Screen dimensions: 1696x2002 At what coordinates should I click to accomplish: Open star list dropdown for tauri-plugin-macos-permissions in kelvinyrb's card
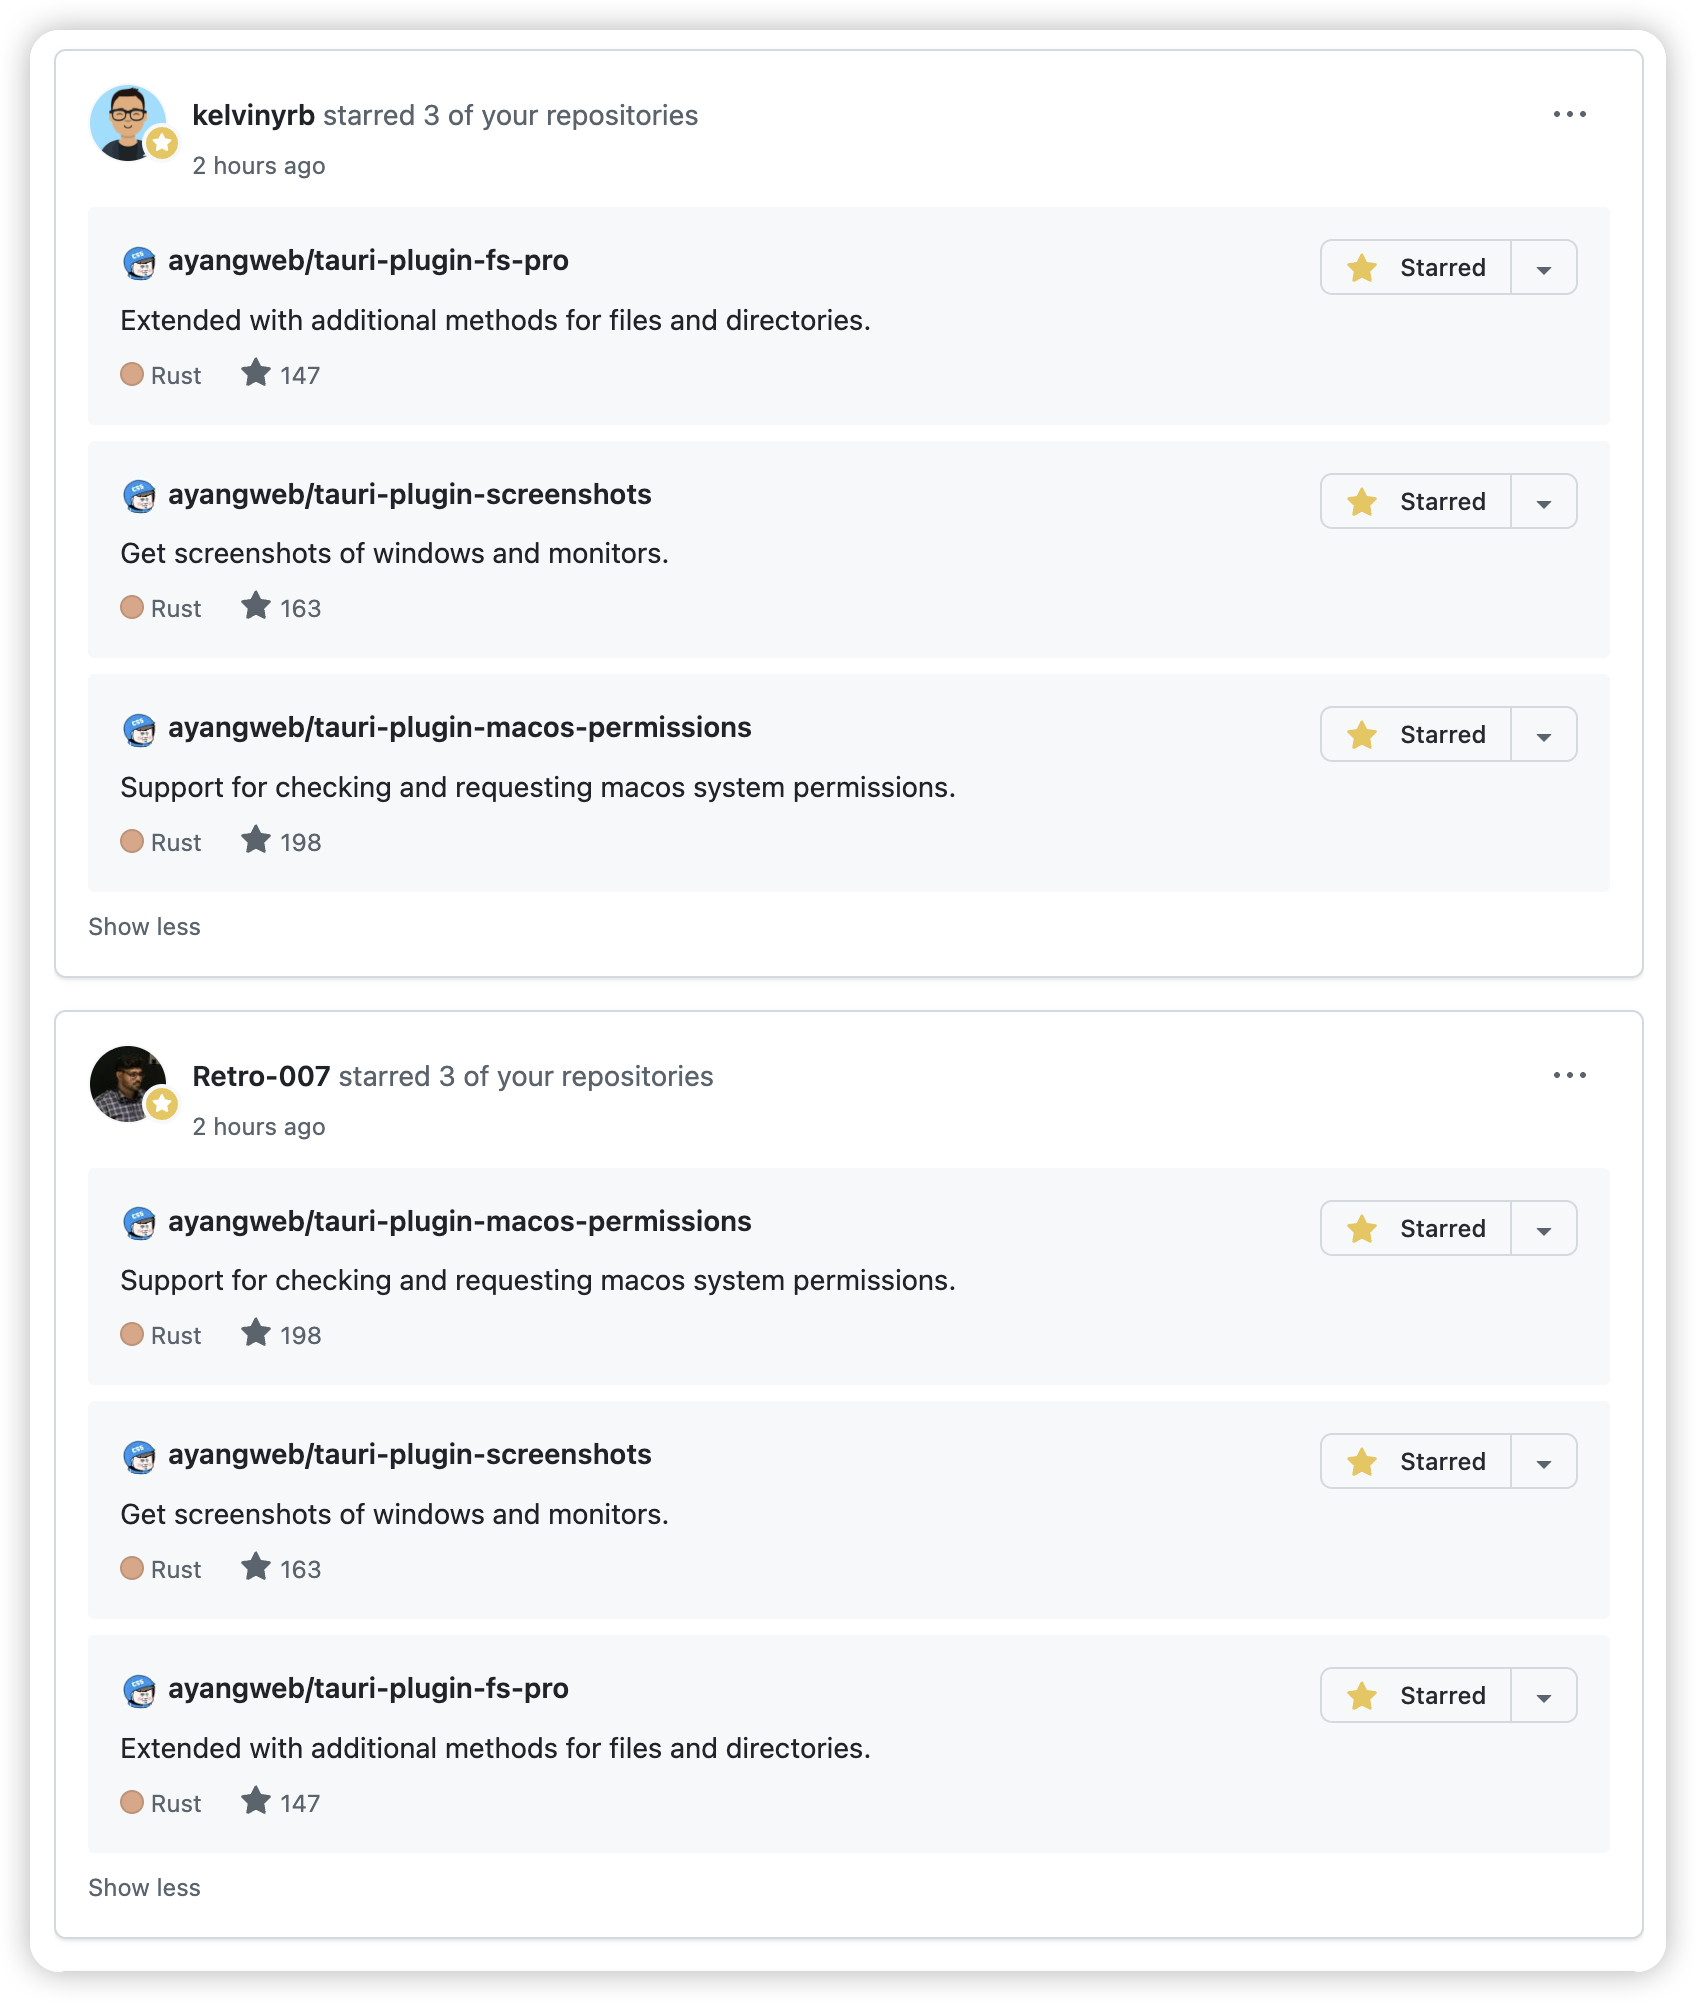coord(1544,735)
